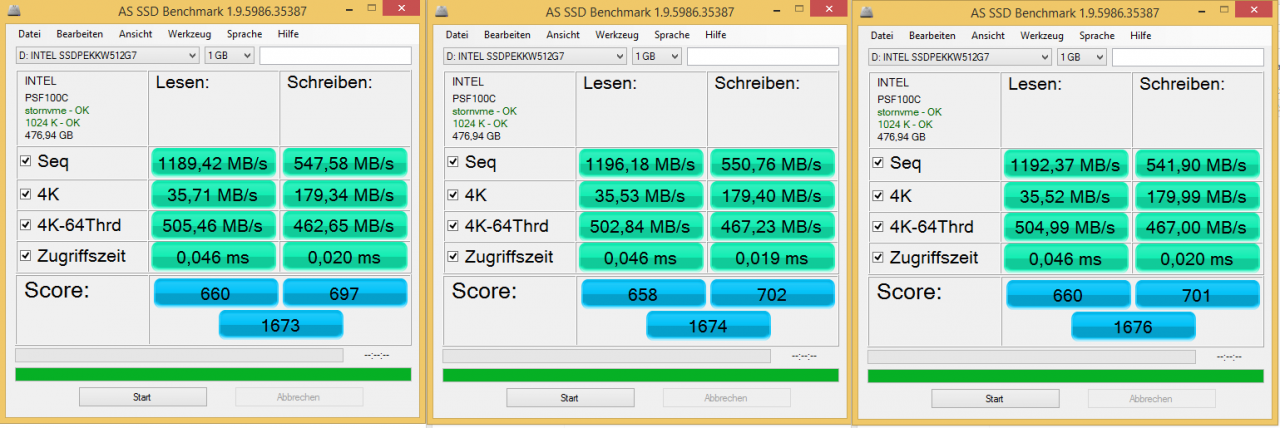The width and height of the screenshot is (1280, 428).
Task: Click the total score value 1674
Action: click(x=708, y=326)
